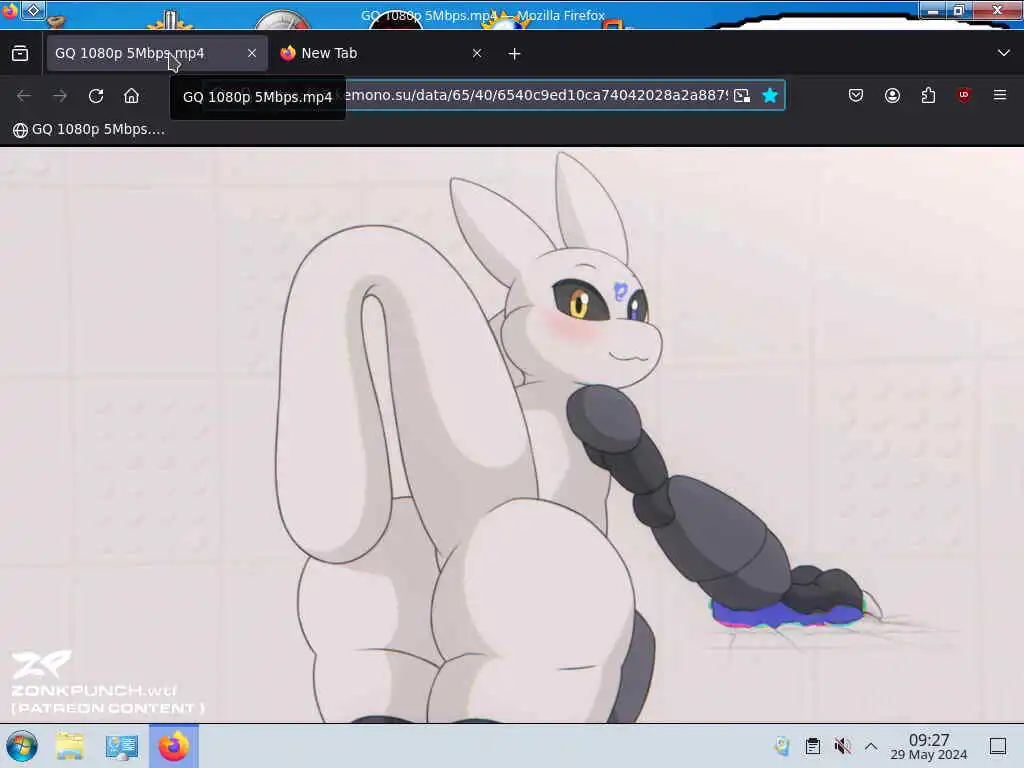Toggle picture-in-picture icon in address bar
This screenshot has width=1024, height=768.
[x=742, y=96]
